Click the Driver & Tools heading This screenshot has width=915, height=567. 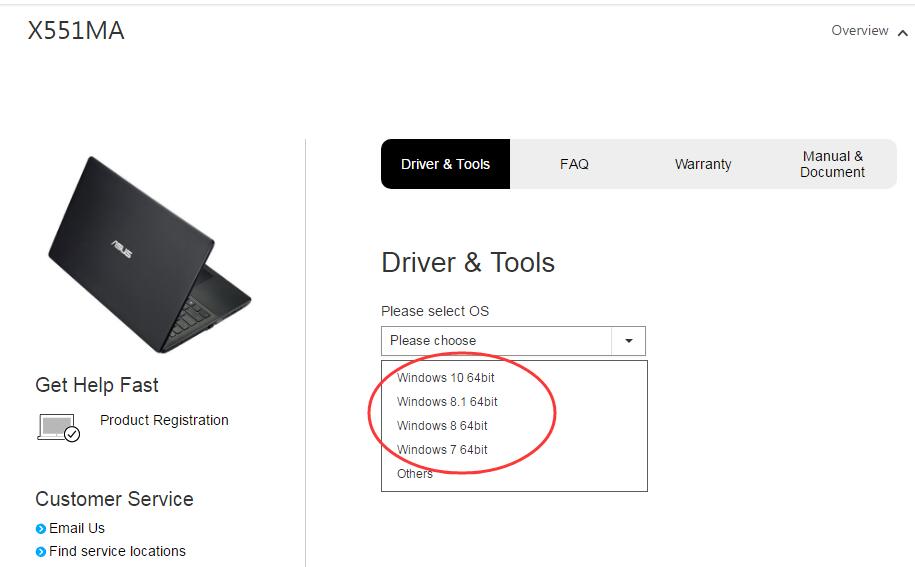coord(467,262)
